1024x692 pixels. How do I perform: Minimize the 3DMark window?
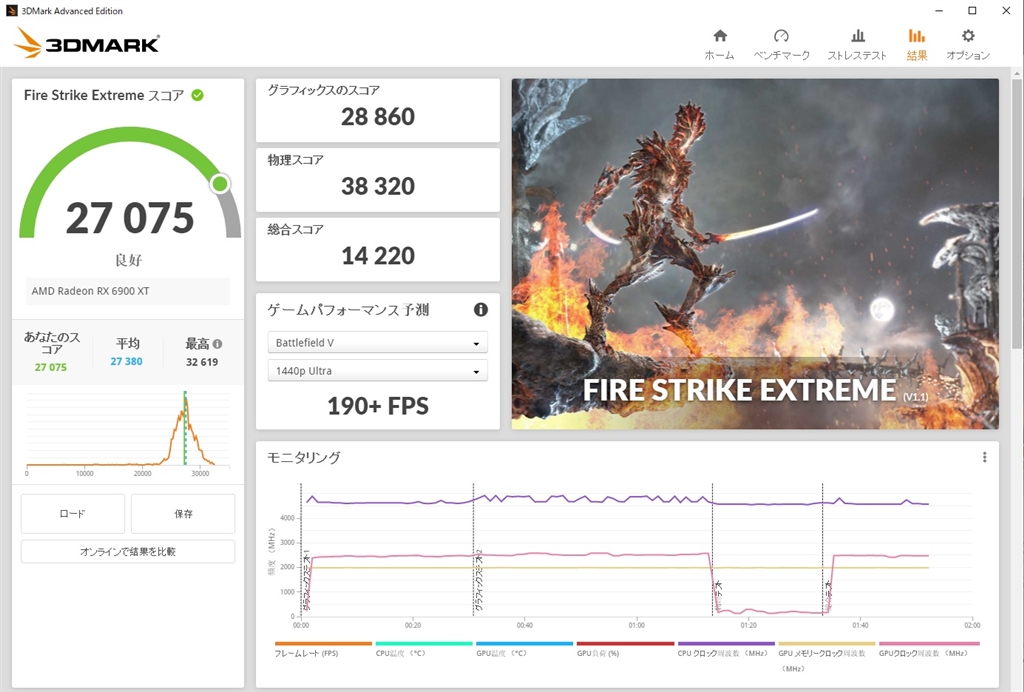pyautogui.click(x=938, y=10)
